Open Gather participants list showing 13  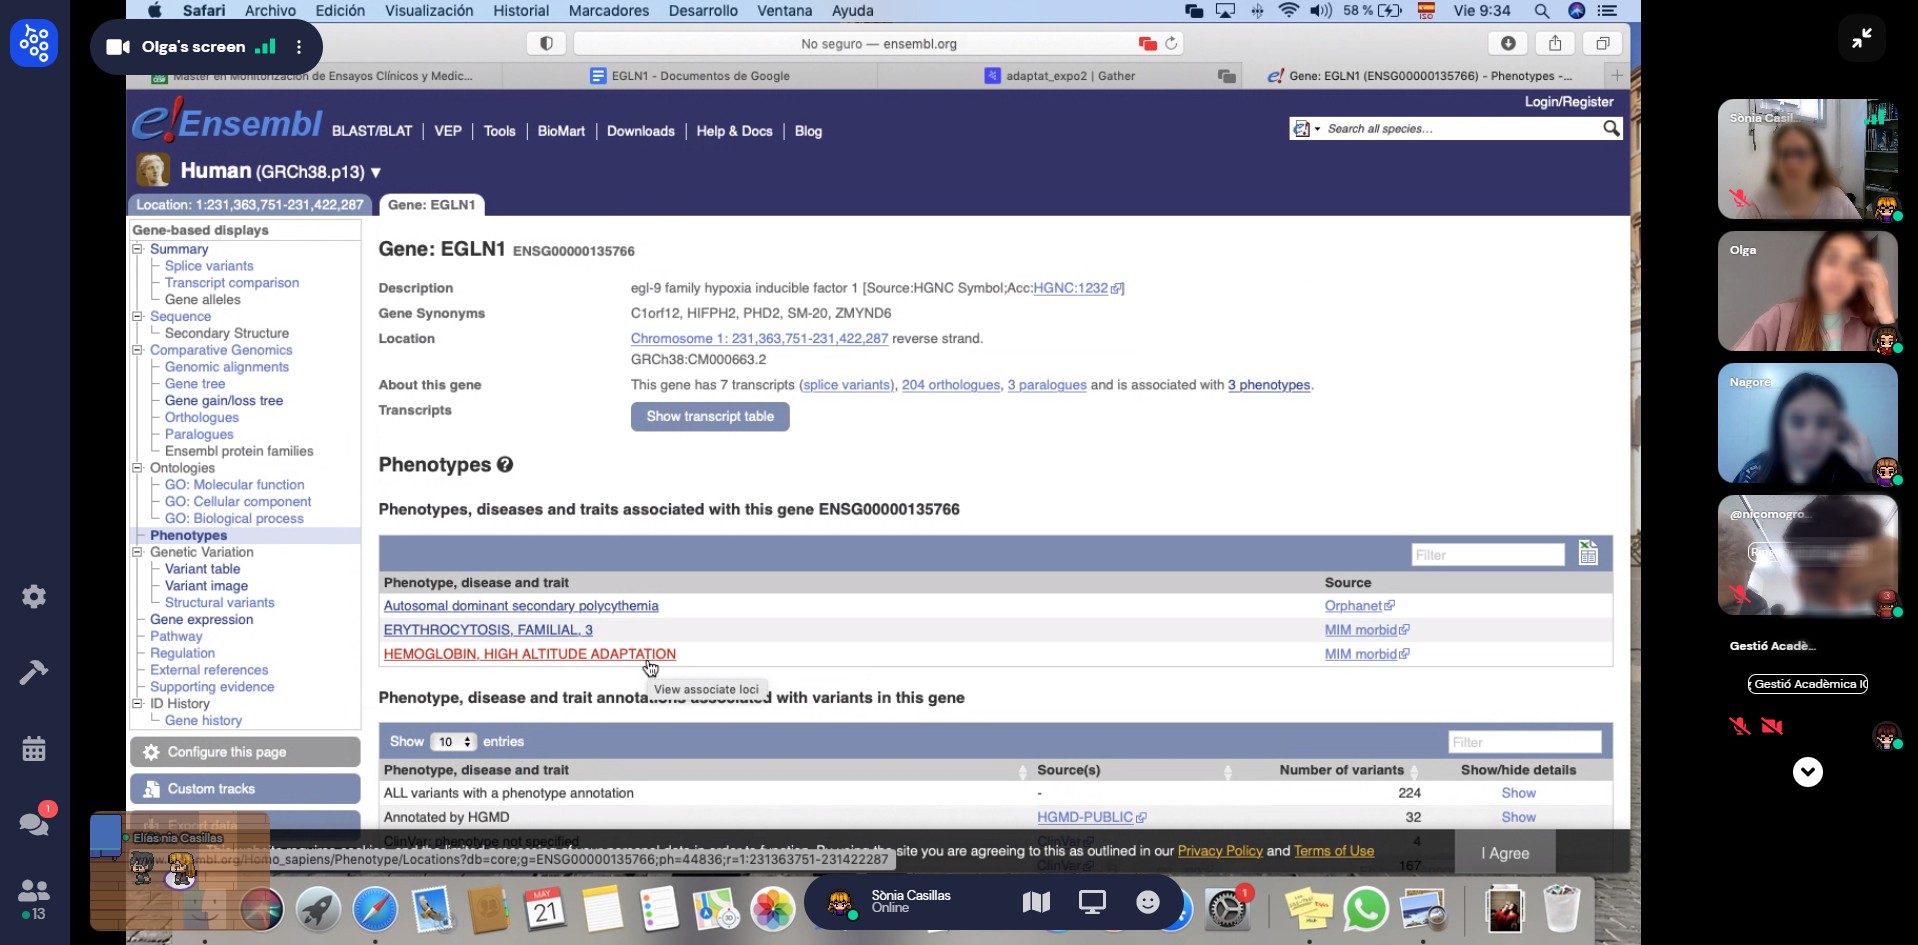pyautogui.click(x=34, y=899)
